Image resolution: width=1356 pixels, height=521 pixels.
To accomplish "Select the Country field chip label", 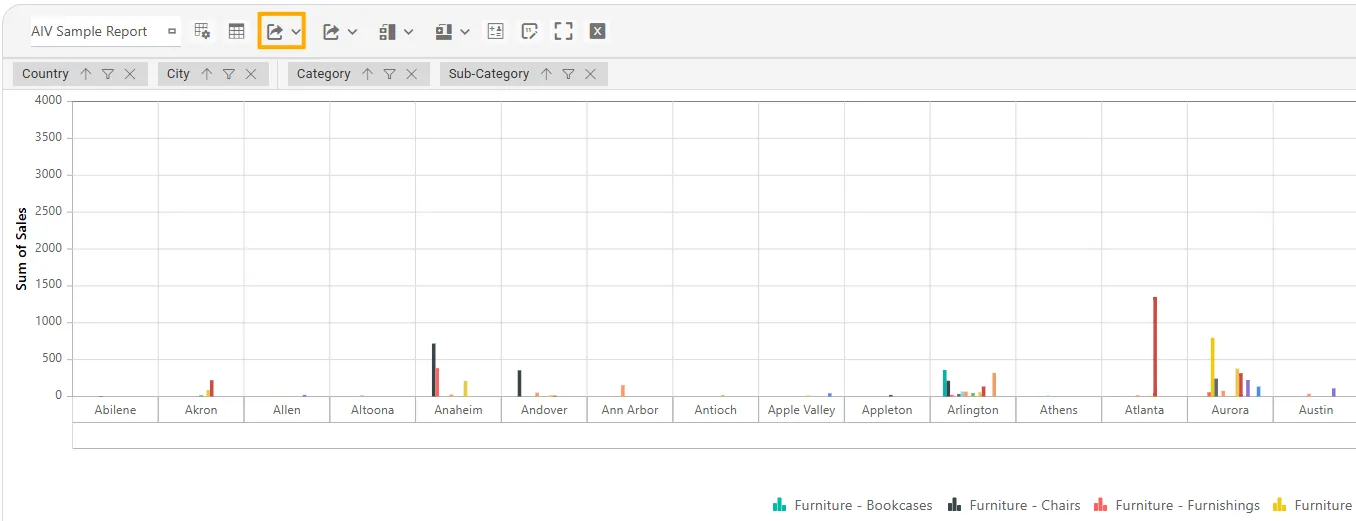I will coord(45,74).
